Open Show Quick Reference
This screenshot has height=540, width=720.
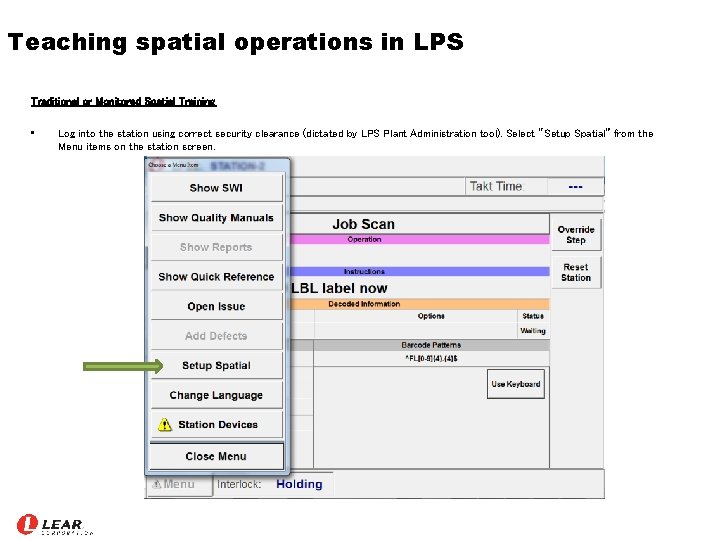point(216,277)
